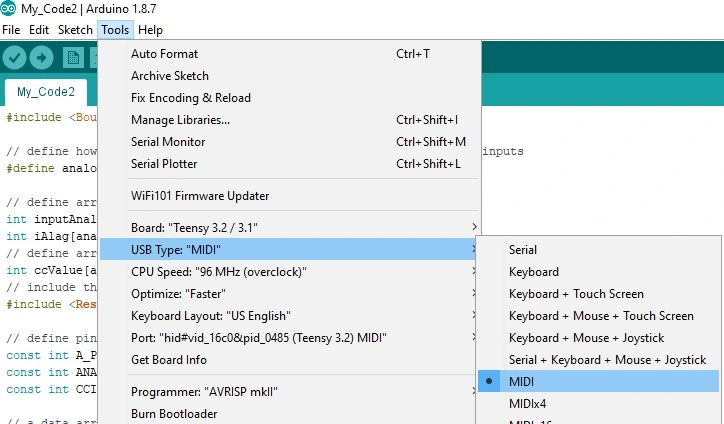Click the Upload arrow toolbar icon
This screenshot has height=424, width=724.
[42, 58]
